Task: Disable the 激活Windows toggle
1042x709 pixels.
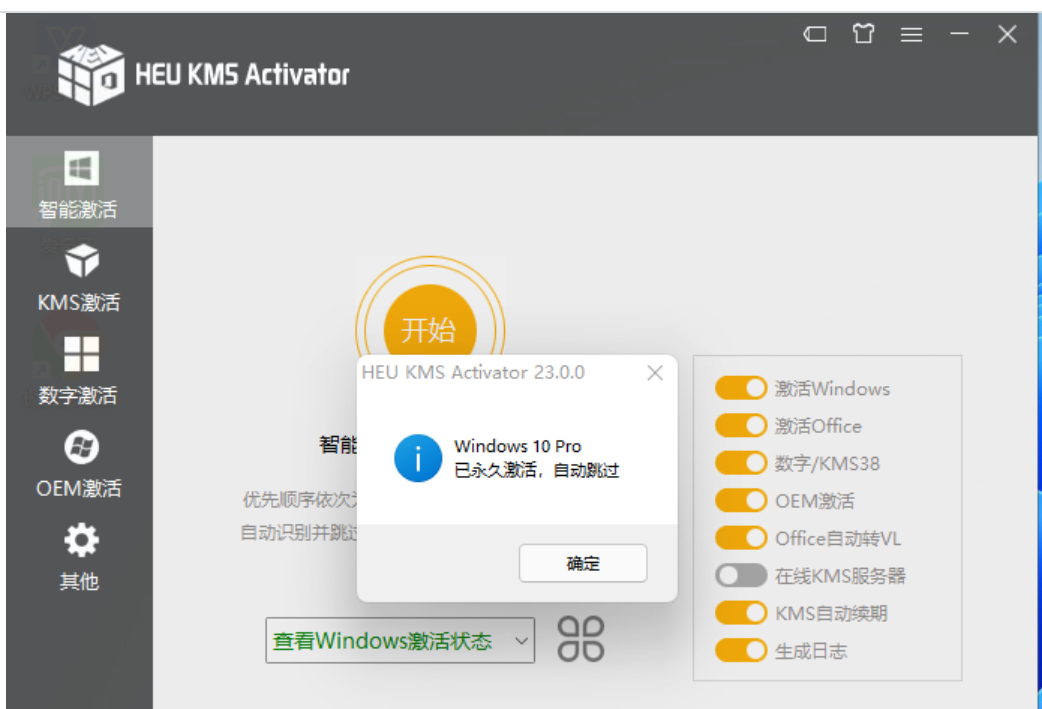Action: pos(742,388)
